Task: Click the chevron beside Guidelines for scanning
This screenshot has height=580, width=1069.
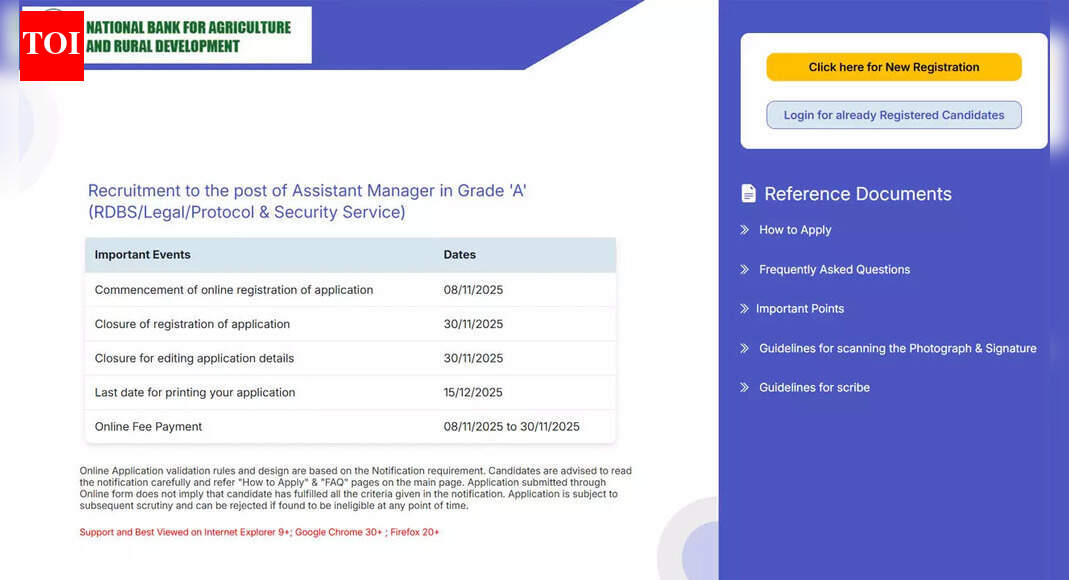Action: [x=743, y=348]
